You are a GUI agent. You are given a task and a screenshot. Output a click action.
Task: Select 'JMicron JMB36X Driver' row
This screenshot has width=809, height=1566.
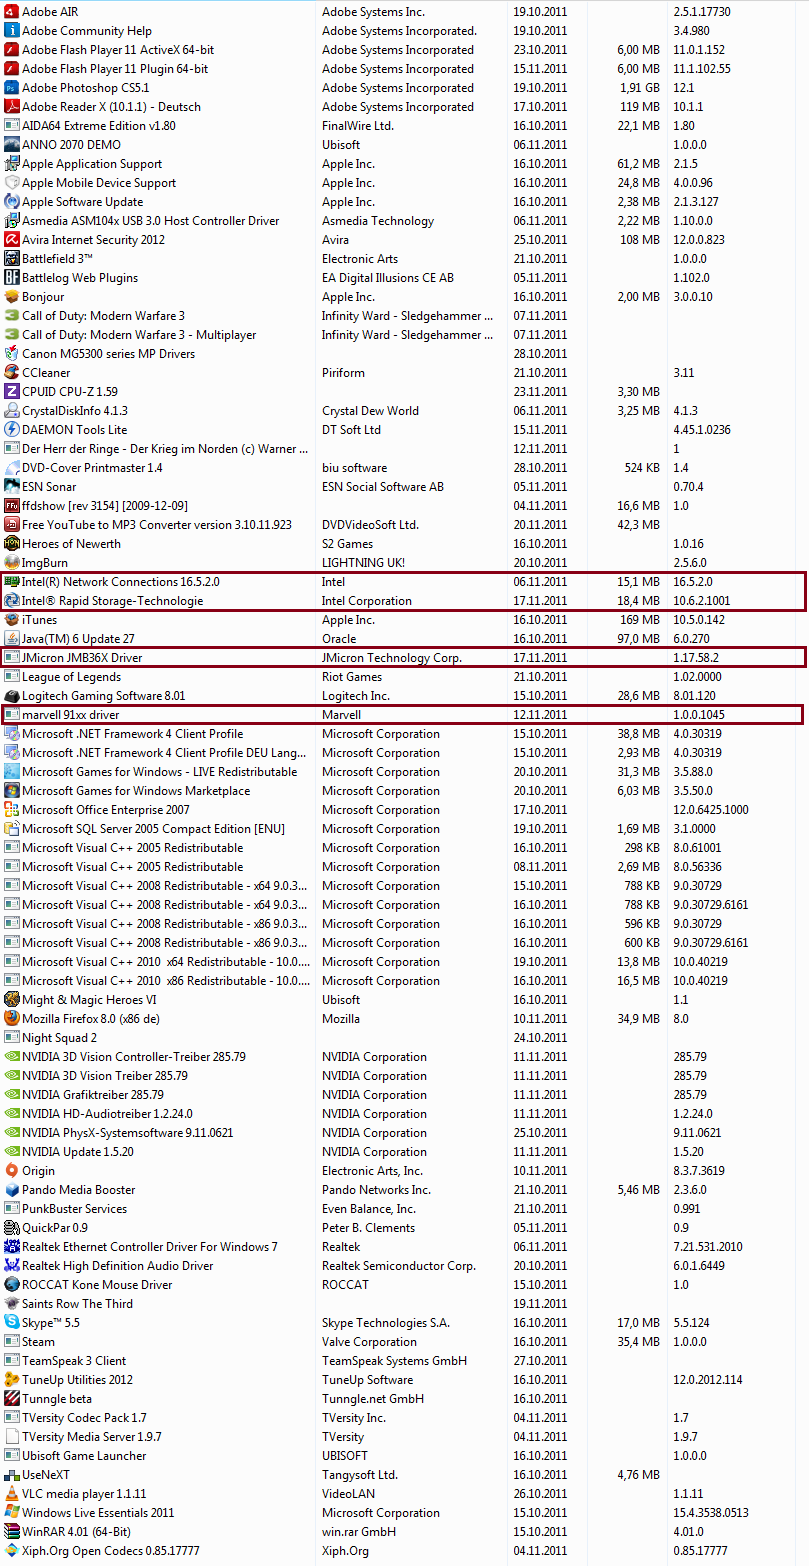point(404,658)
